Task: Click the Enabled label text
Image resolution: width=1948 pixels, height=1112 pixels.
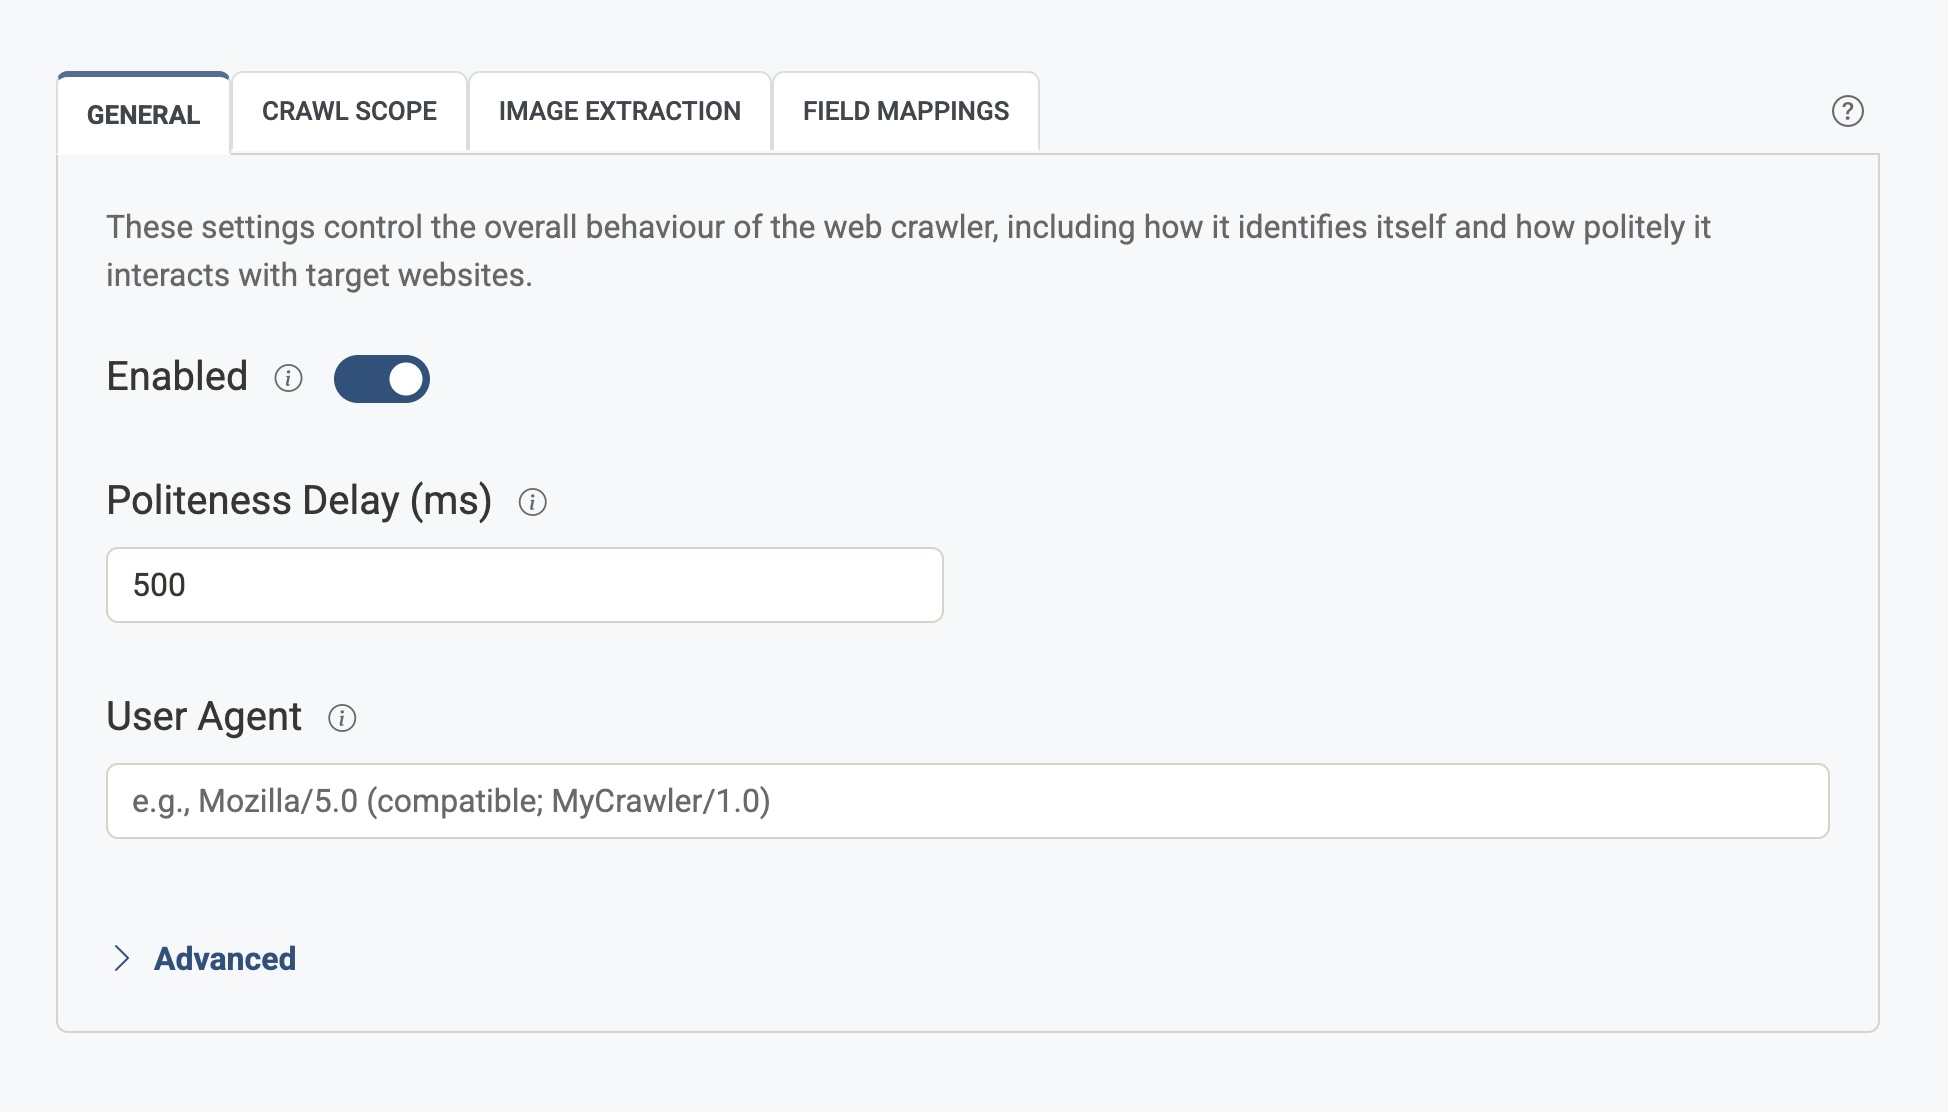Action: (x=177, y=377)
